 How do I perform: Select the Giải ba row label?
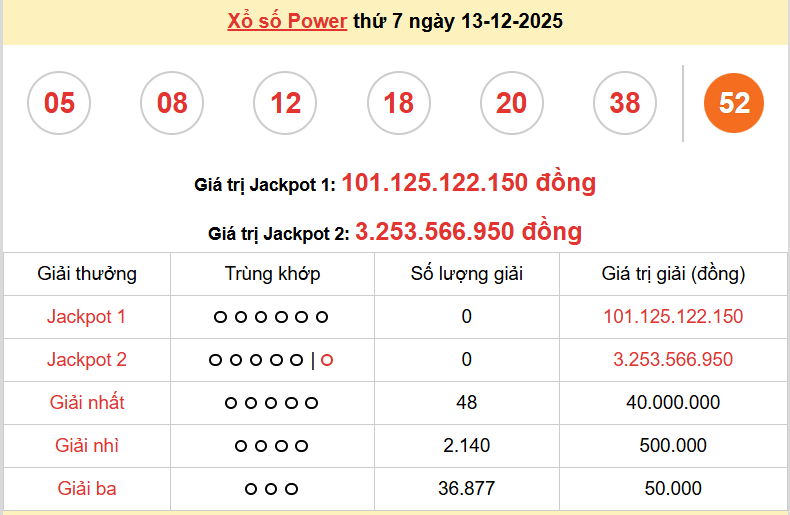(87, 489)
